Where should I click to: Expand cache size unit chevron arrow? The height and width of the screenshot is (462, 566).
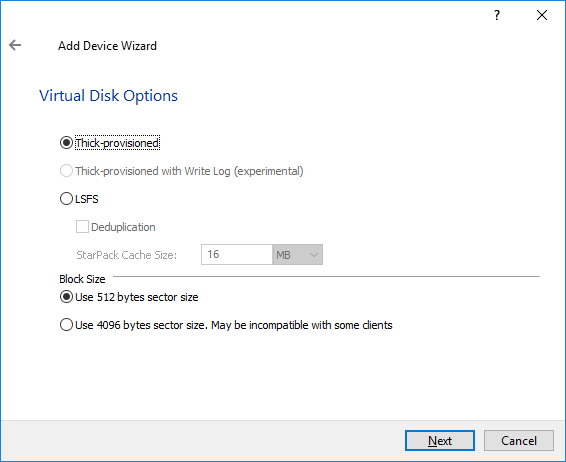click(x=314, y=255)
